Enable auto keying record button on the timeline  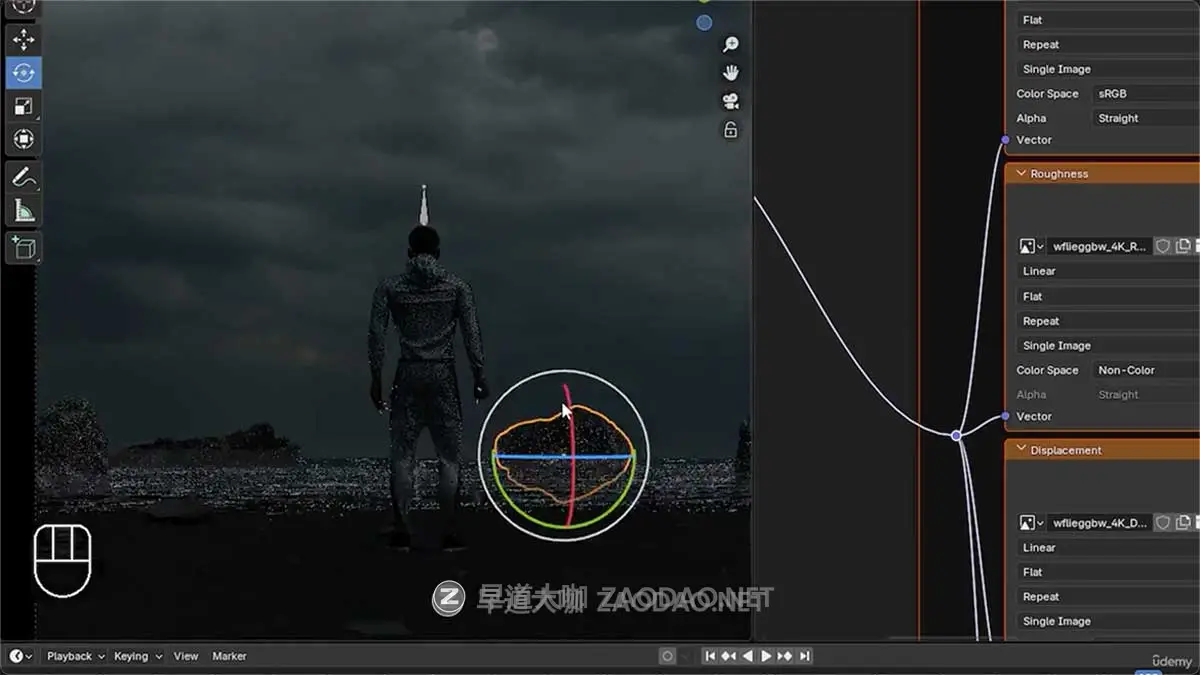(x=667, y=656)
